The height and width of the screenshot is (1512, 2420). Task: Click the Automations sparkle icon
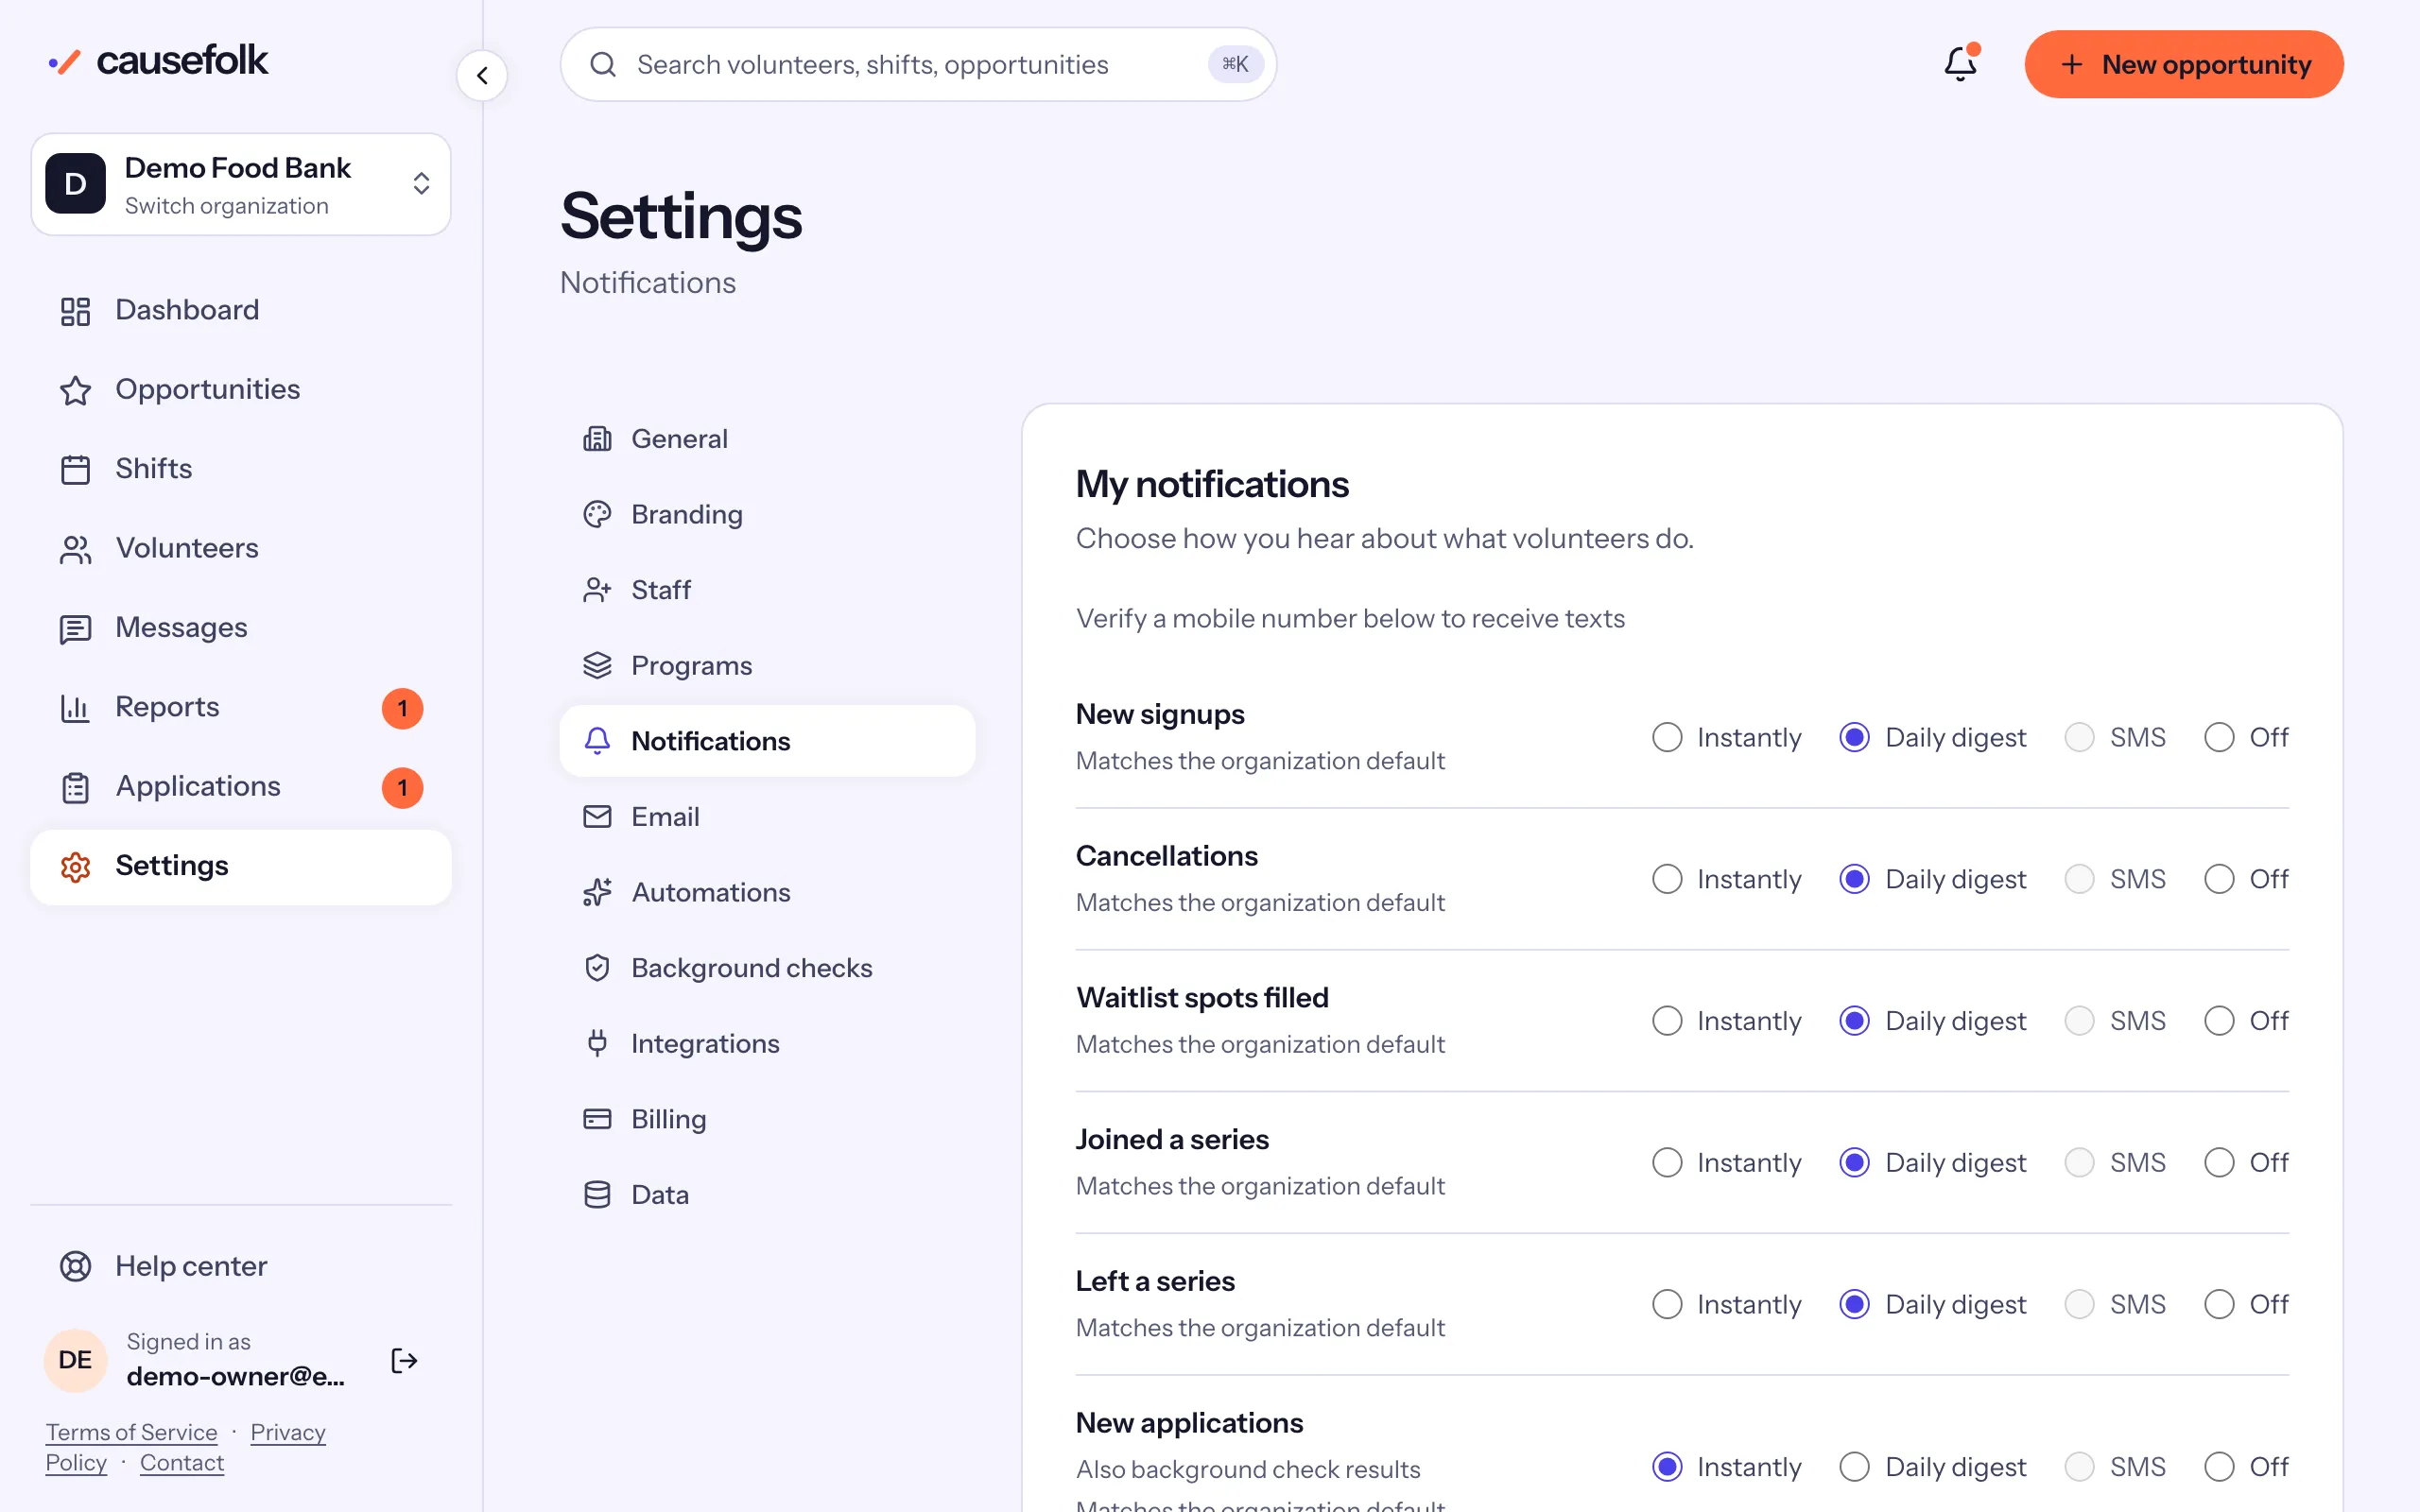pyautogui.click(x=597, y=892)
